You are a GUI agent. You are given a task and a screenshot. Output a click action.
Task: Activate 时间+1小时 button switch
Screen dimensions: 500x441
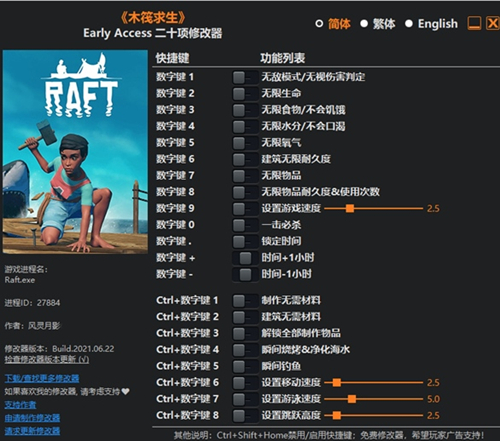[x=245, y=258]
